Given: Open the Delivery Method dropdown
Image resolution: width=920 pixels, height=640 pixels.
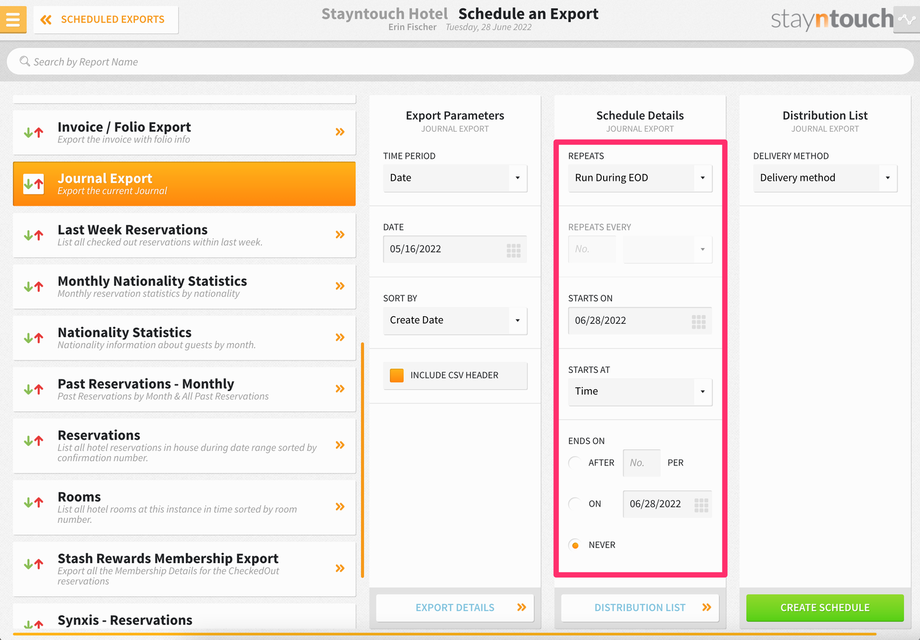Looking at the screenshot, I should (825, 178).
